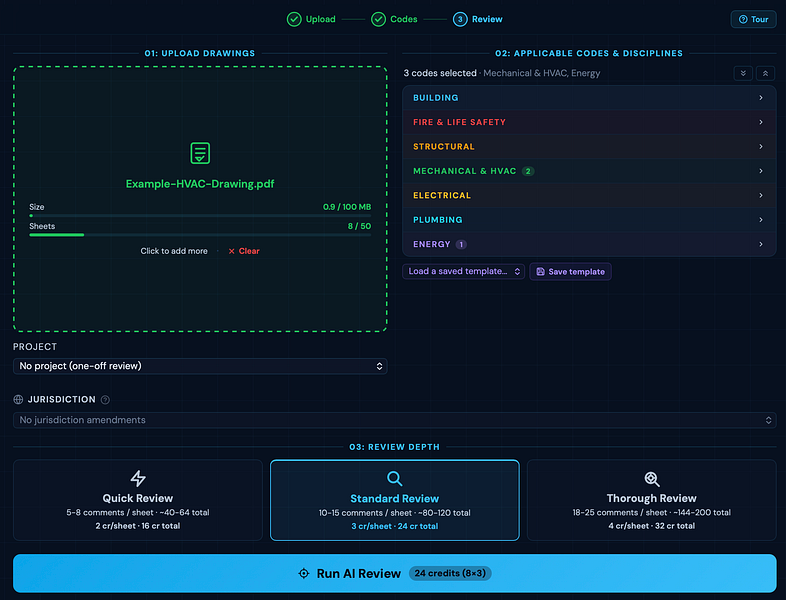This screenshot has height=600, width=786.
Task: Expand the Fire & Life Safety category
Action: tap(589, 122)
